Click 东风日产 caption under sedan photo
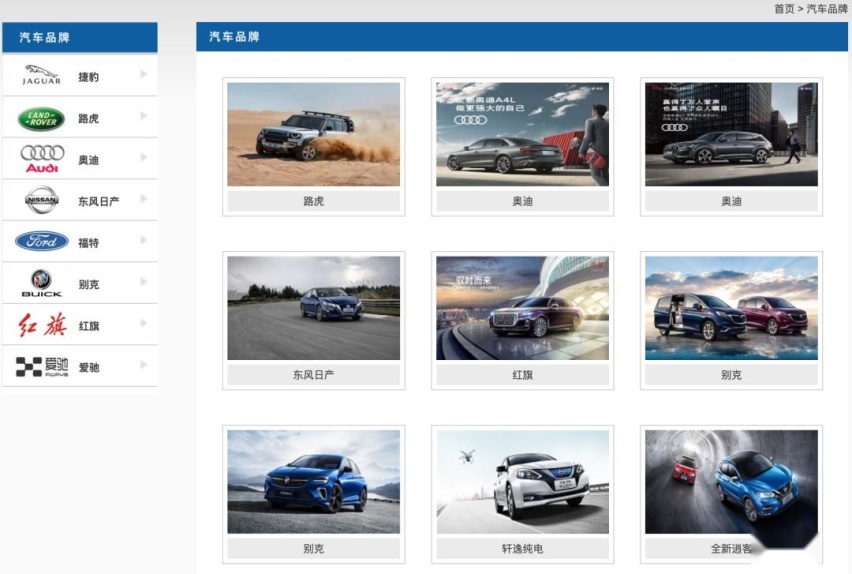 point(314,375)
